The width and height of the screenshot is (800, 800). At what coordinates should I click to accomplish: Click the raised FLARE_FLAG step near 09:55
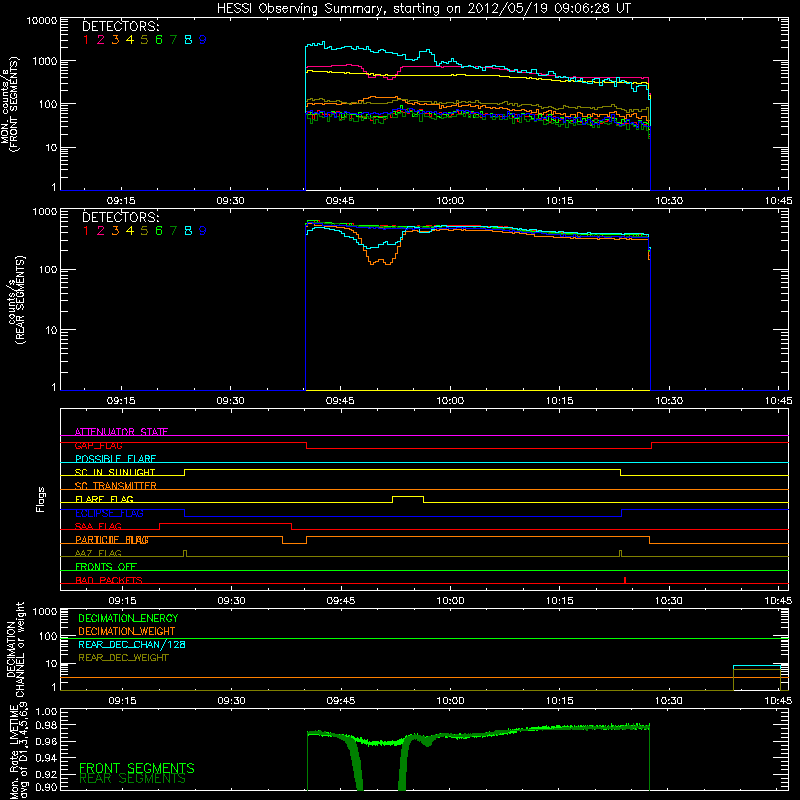[x=408, y=497]
